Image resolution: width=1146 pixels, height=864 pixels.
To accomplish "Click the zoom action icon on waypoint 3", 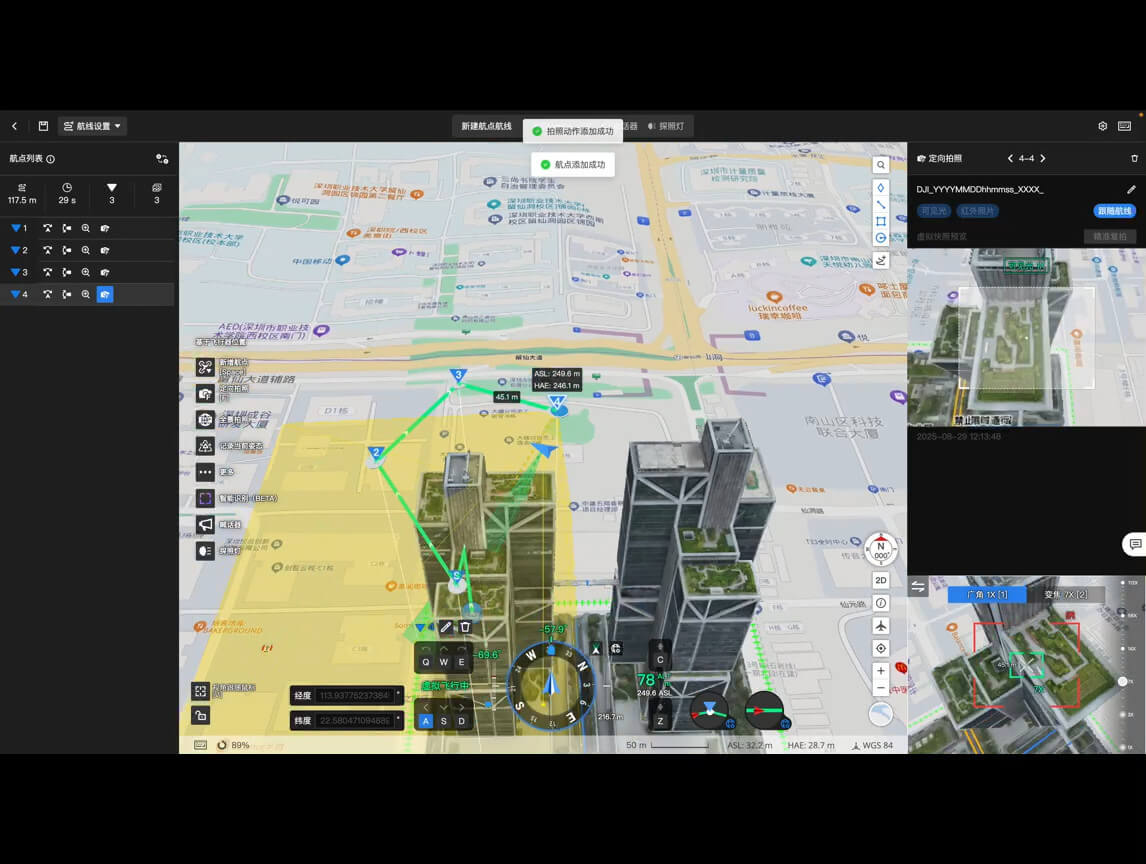I will 86,272.
